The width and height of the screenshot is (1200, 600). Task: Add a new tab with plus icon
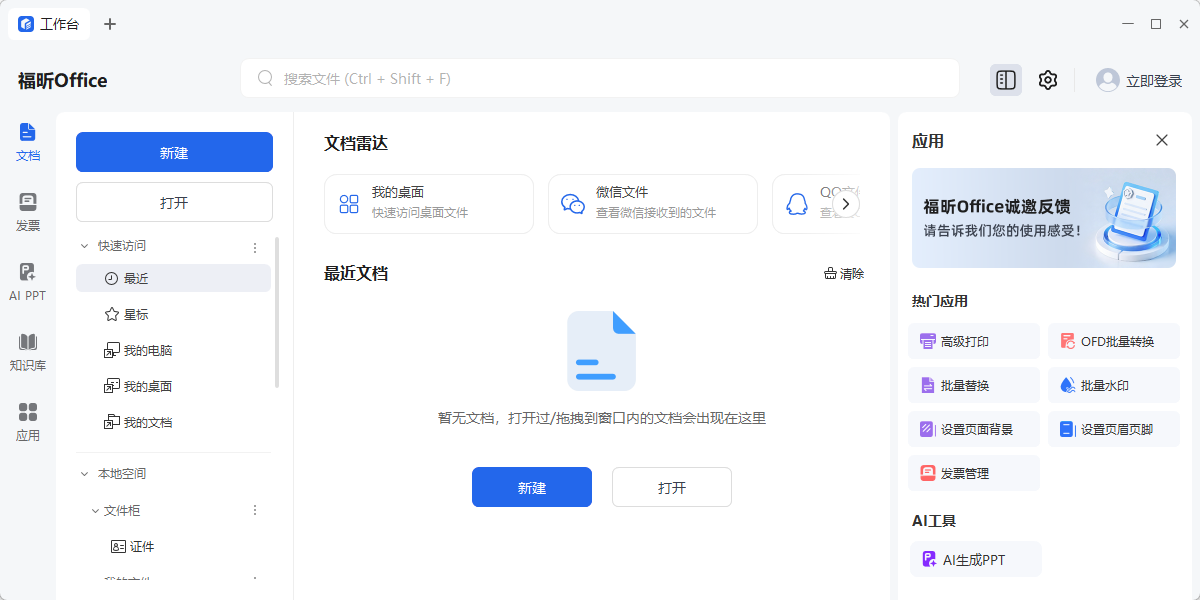click(x=110, y=24)
